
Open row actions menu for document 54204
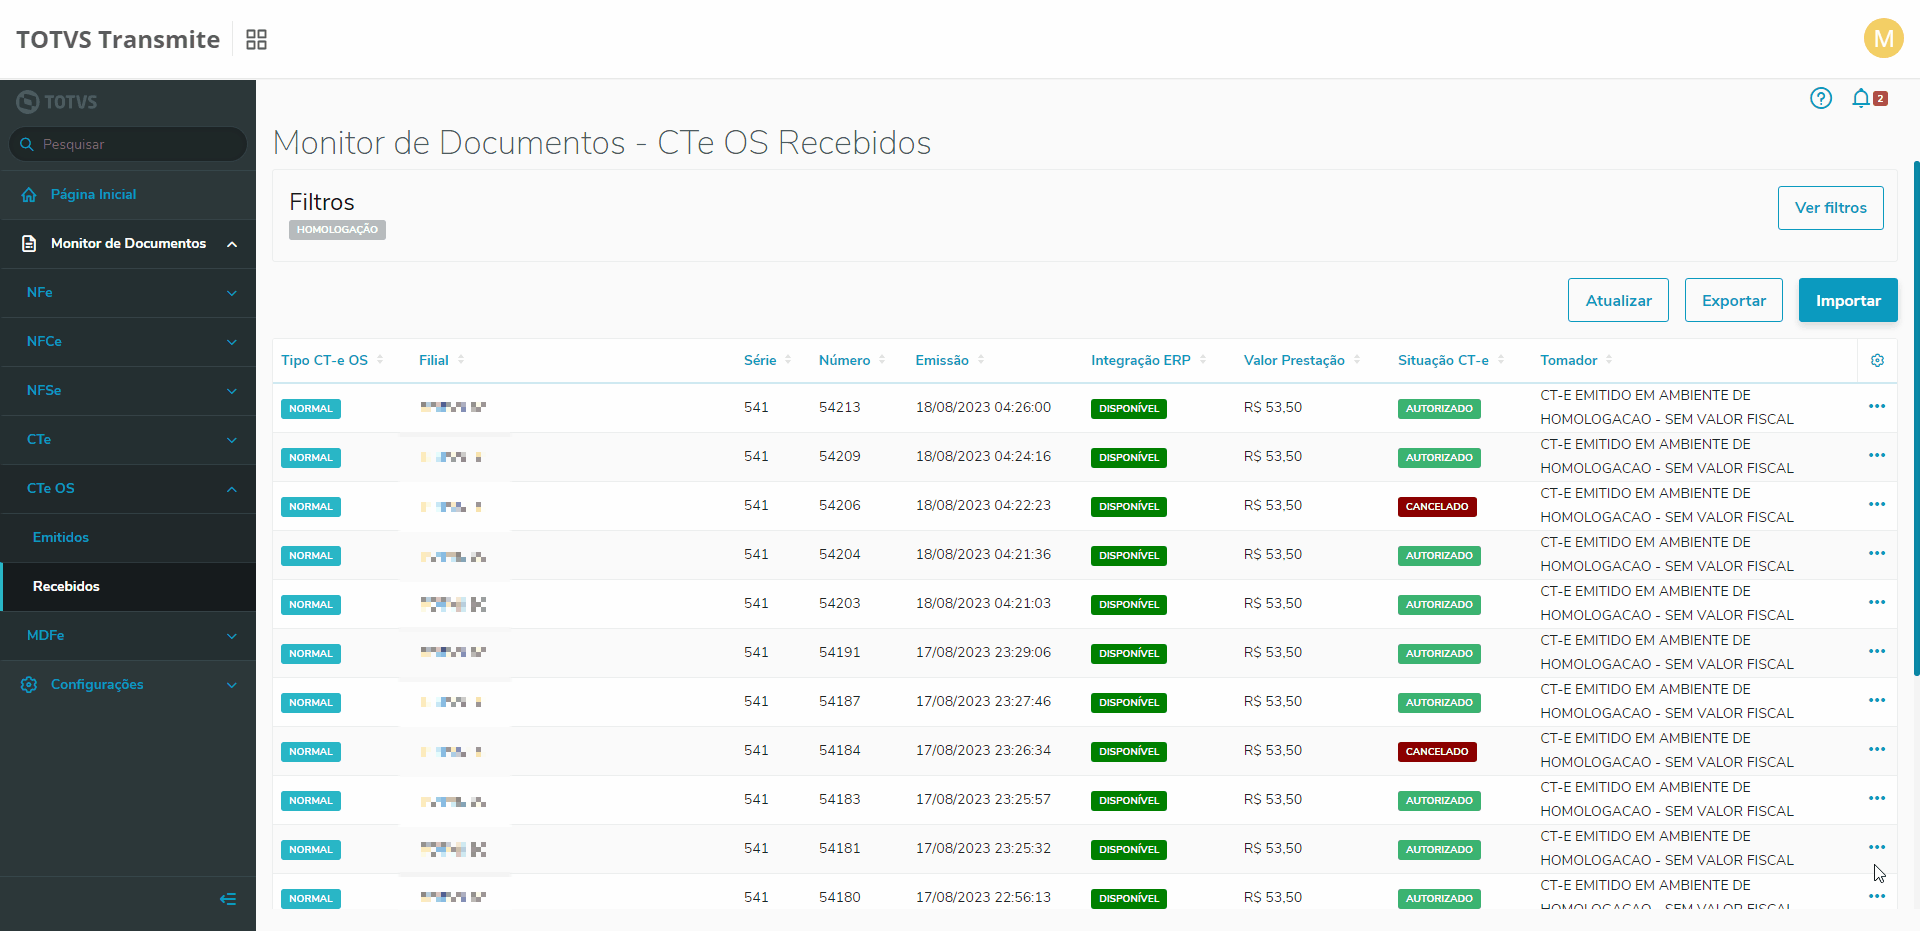point(1877,553)
